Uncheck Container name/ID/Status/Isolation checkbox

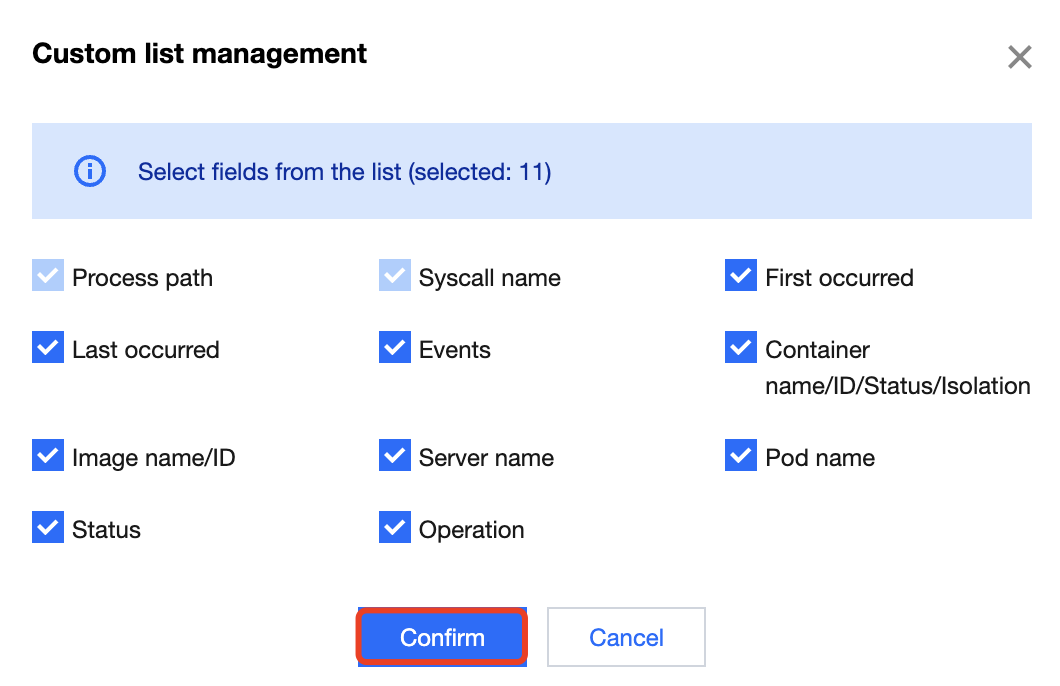point(741,349)
